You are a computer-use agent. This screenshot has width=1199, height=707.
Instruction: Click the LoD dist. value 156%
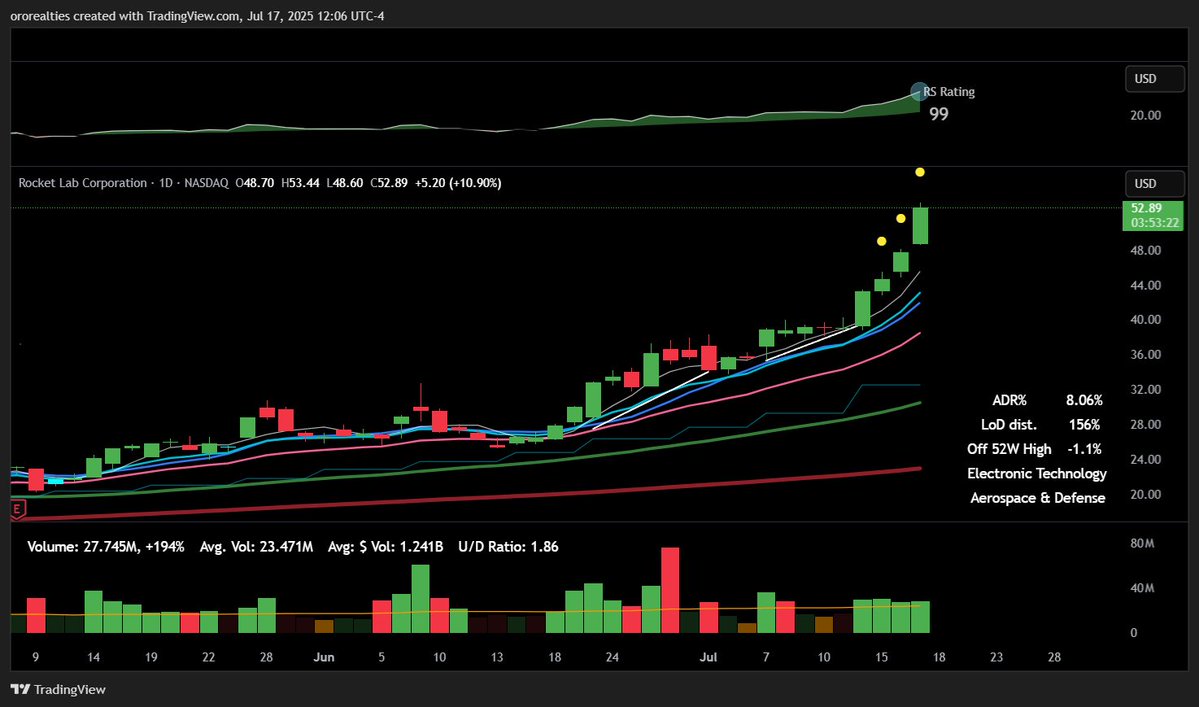[1084, 425]
